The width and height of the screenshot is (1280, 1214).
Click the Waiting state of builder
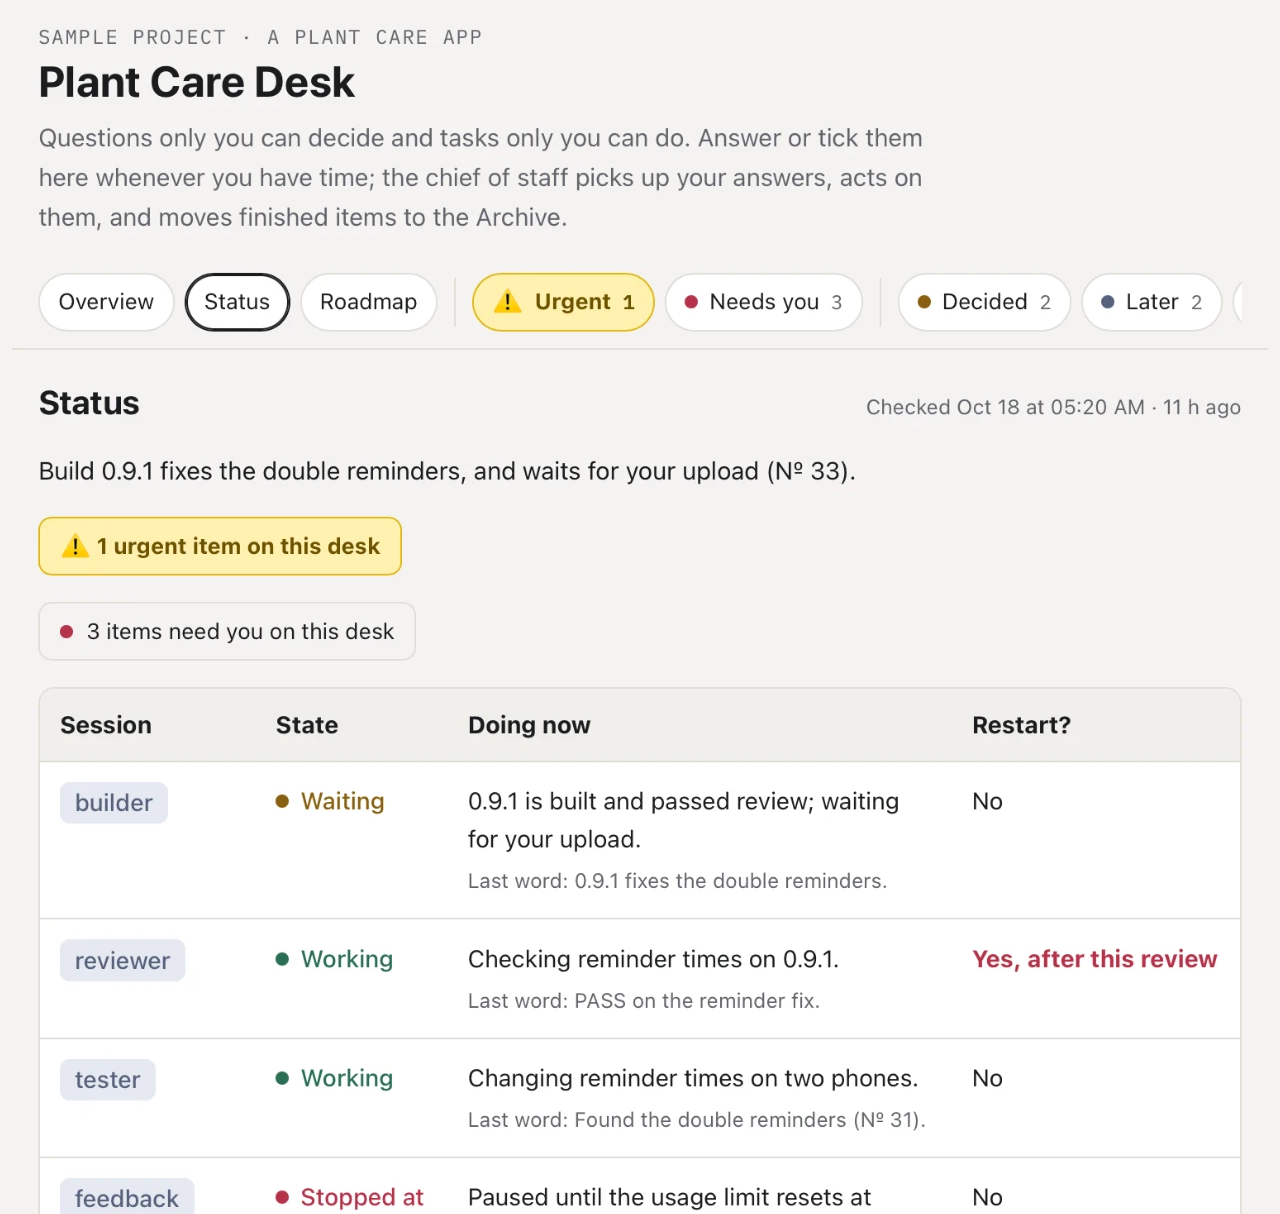330,801
